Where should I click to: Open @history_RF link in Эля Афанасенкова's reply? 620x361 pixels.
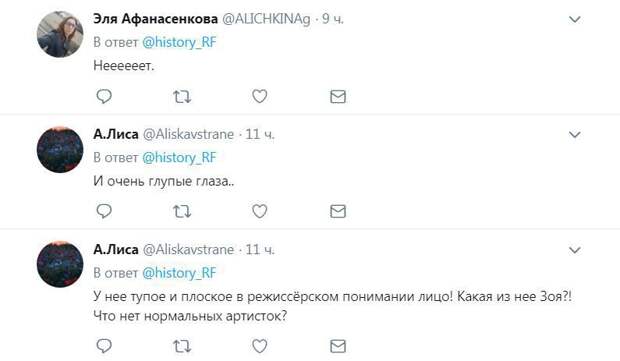[x=179, y=42]
